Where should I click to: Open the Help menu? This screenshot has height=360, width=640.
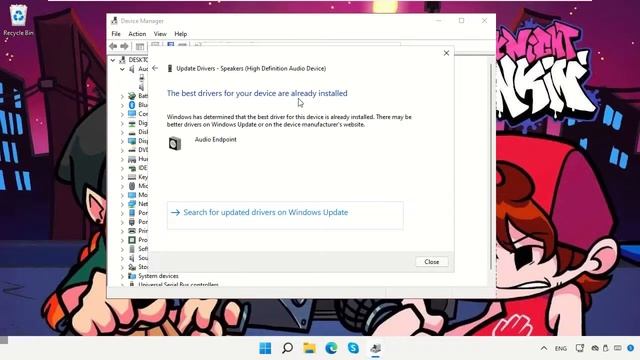[180, 34]
